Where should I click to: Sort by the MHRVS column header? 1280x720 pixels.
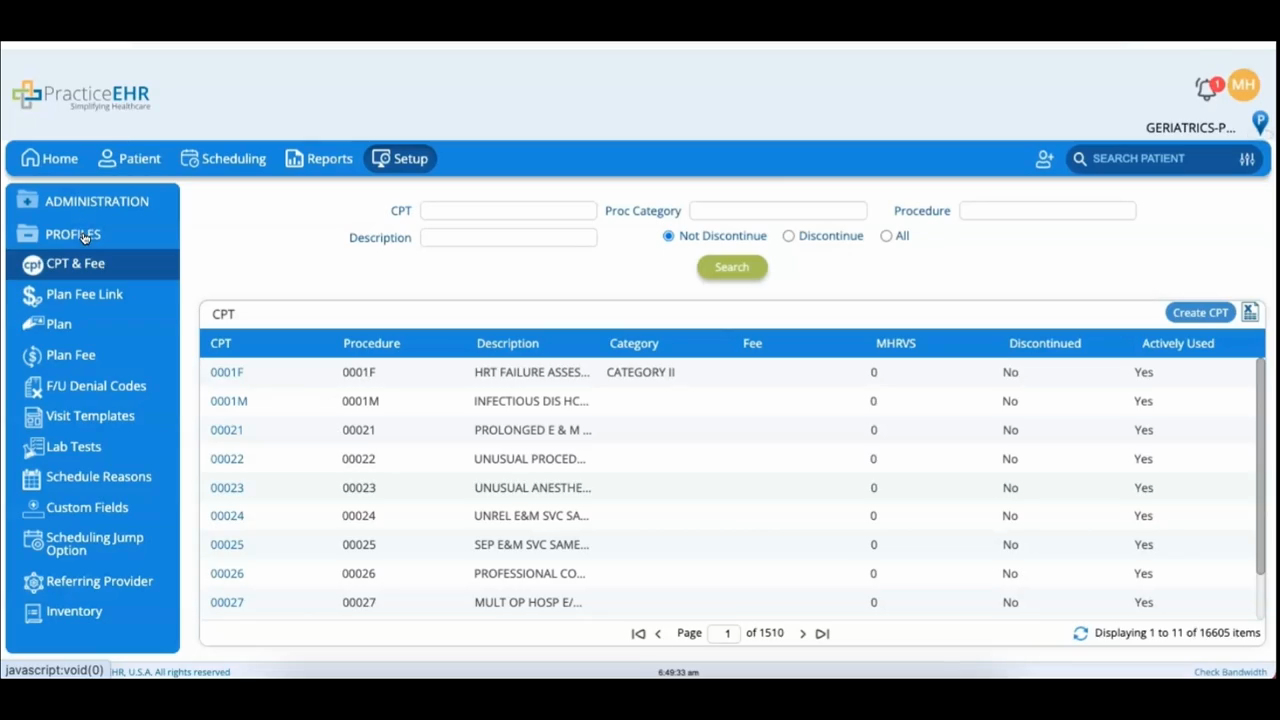pyautogui.click(x=895, y=343)
